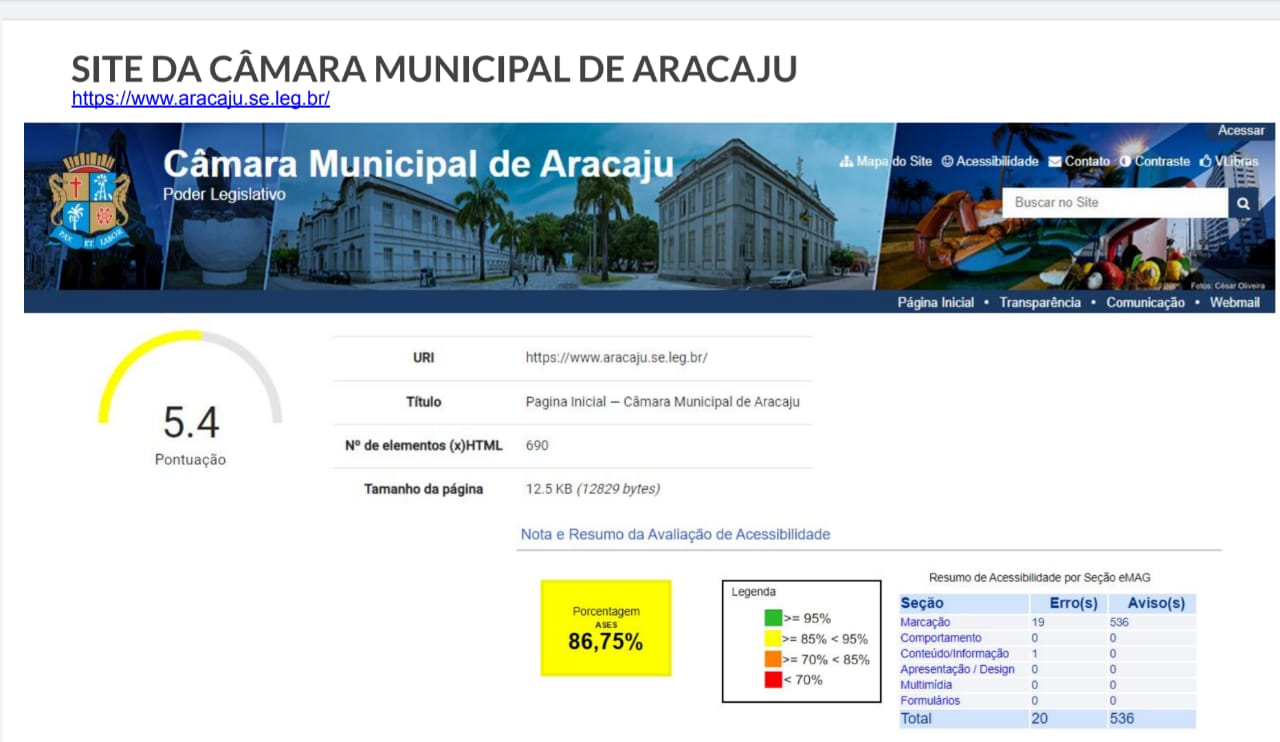Click the Acessar button

pyautogui.click(x=1241, y=130)
